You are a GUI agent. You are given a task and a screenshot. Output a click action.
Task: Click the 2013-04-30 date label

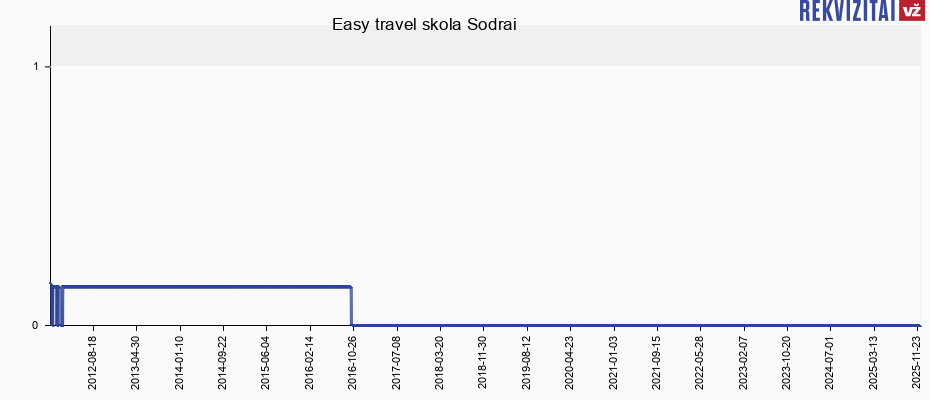click(x=137, y=362)
